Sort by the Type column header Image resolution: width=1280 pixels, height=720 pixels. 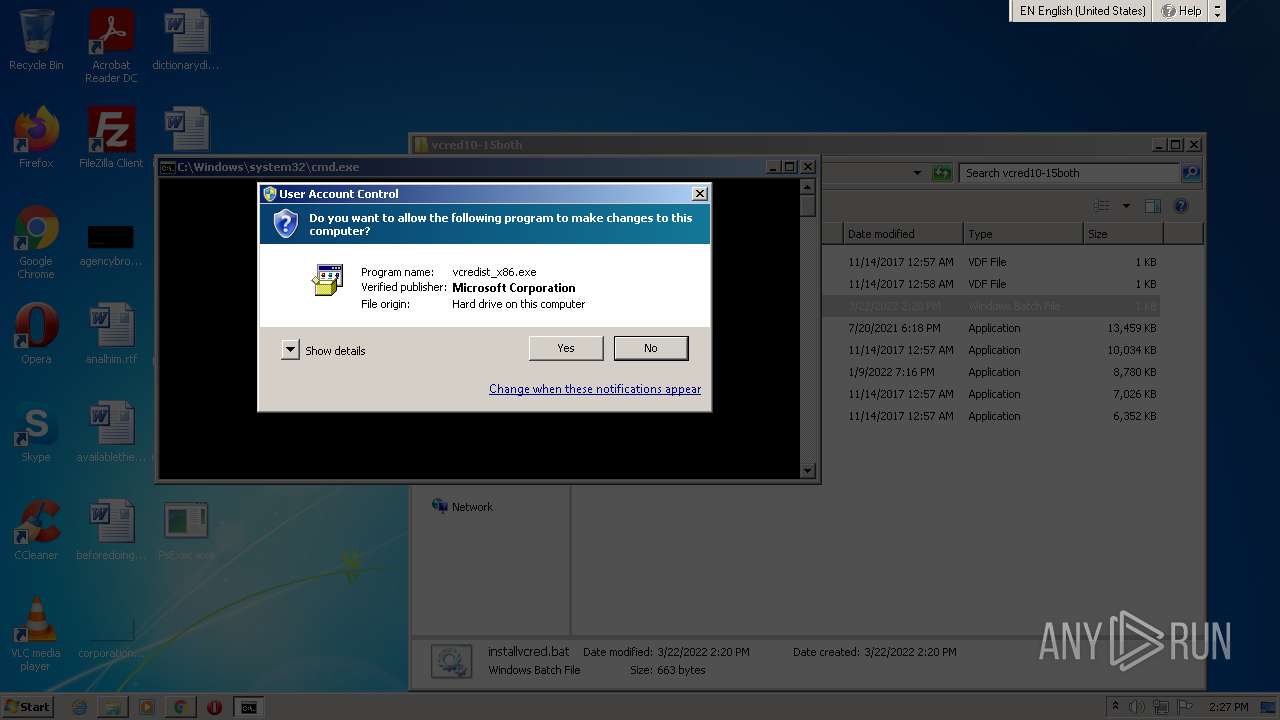(1023, 234)
